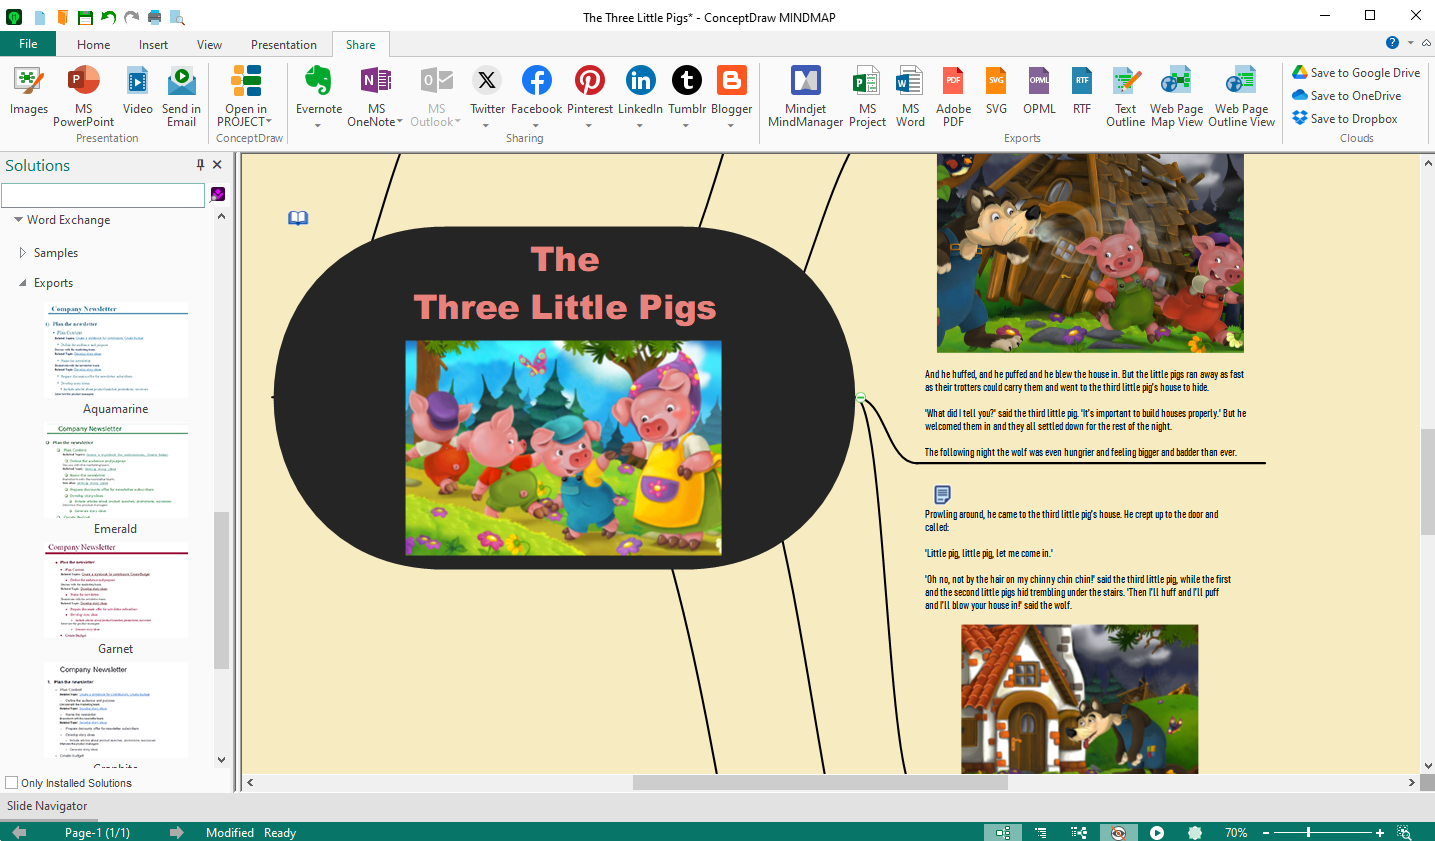Export the map as Text Outline
Screen dimensions: 1435x841
pyautogui.click(x=1125, y=97)
